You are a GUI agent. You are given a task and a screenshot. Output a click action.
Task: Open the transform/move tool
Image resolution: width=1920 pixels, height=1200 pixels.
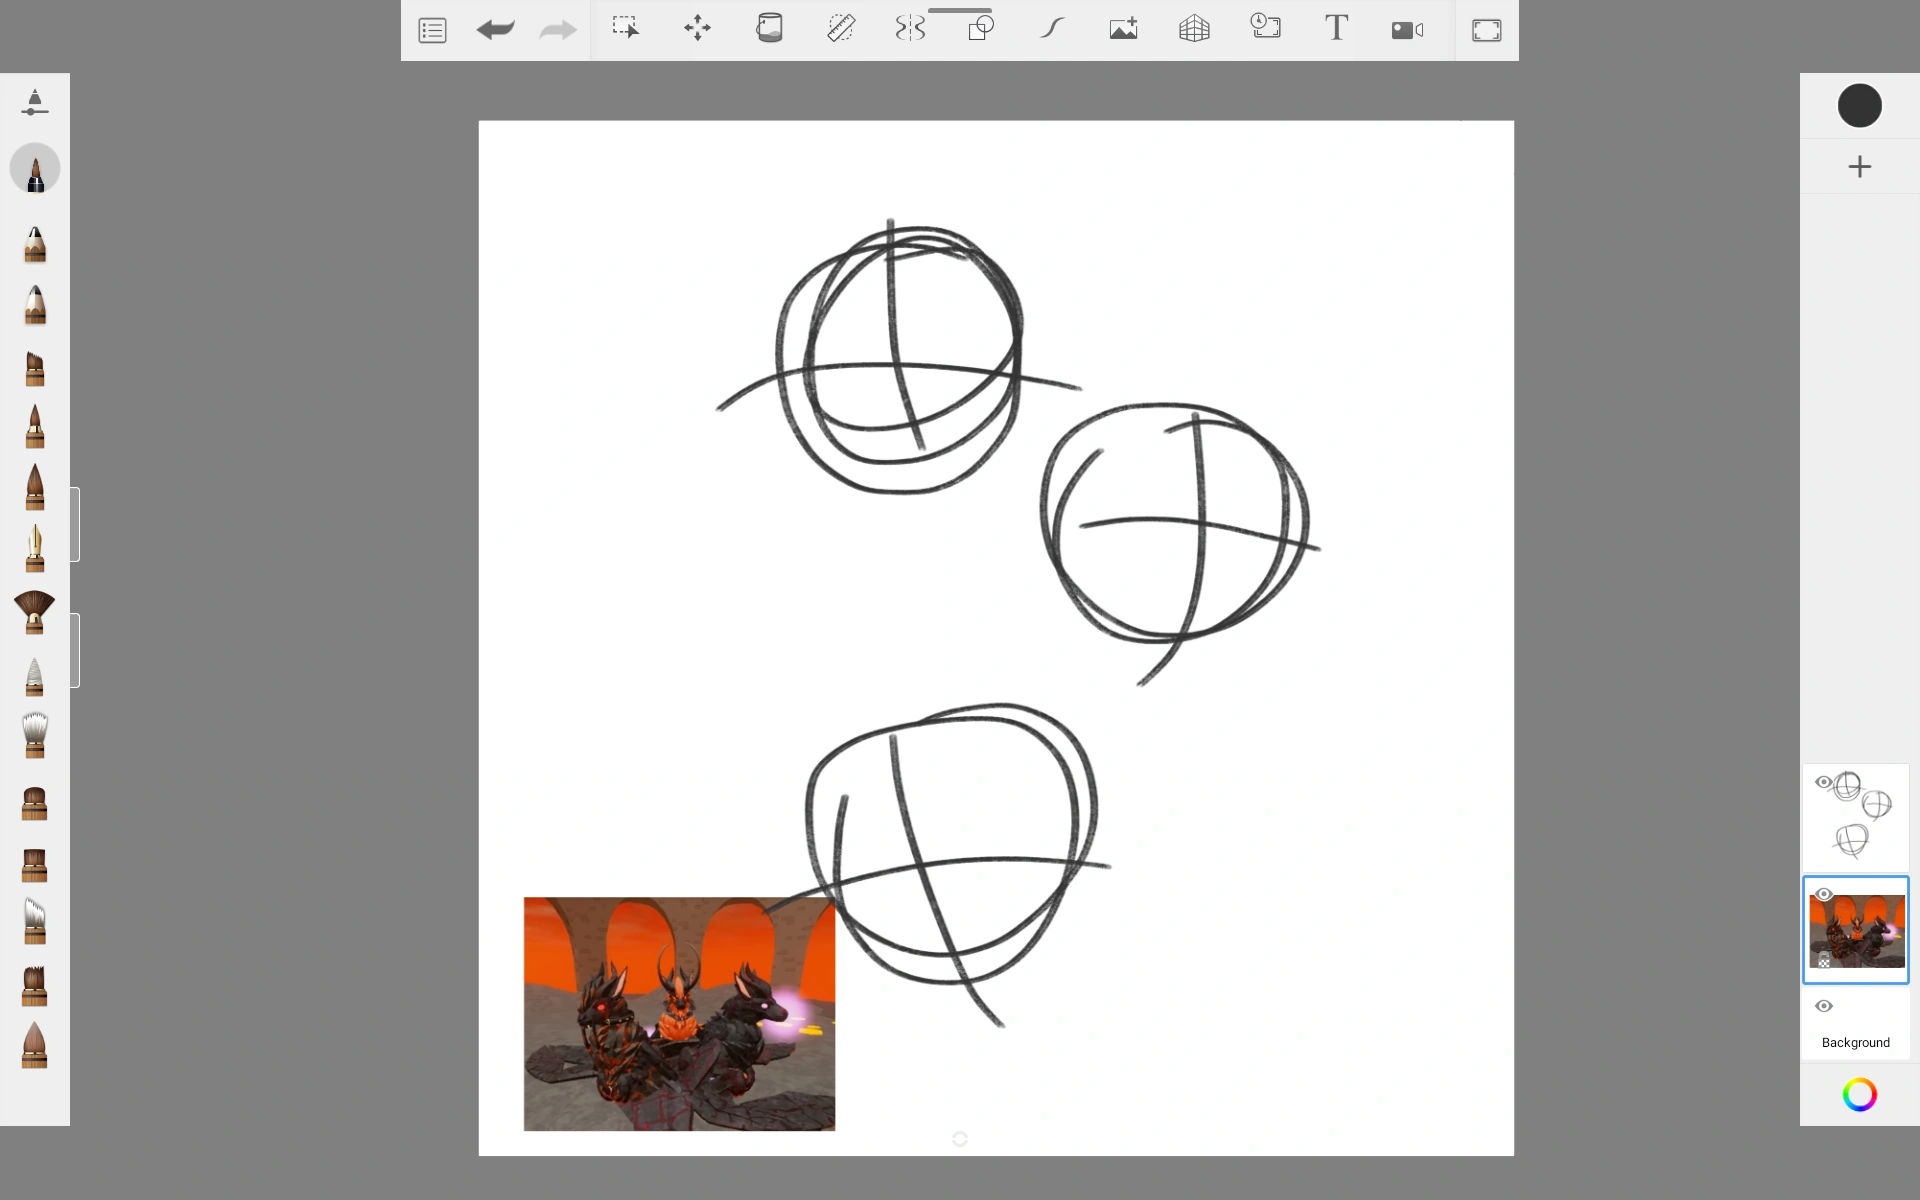coord(697,28)
